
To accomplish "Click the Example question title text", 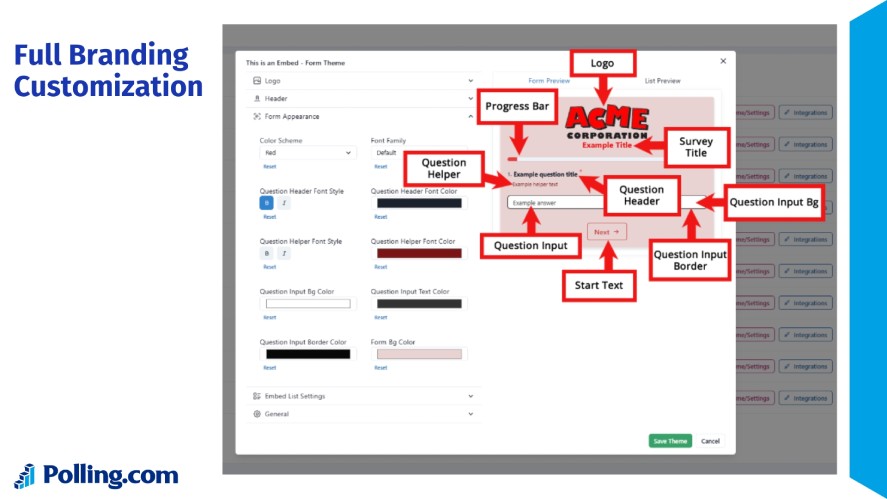I will click(x=545, y=174).
